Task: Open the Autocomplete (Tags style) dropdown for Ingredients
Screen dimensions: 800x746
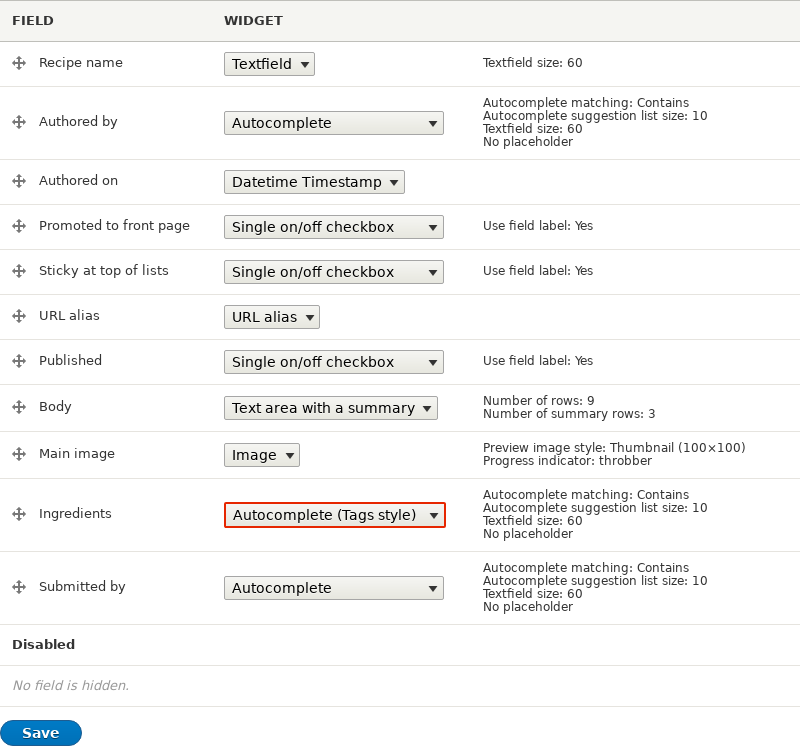Action: click(334, 514)
